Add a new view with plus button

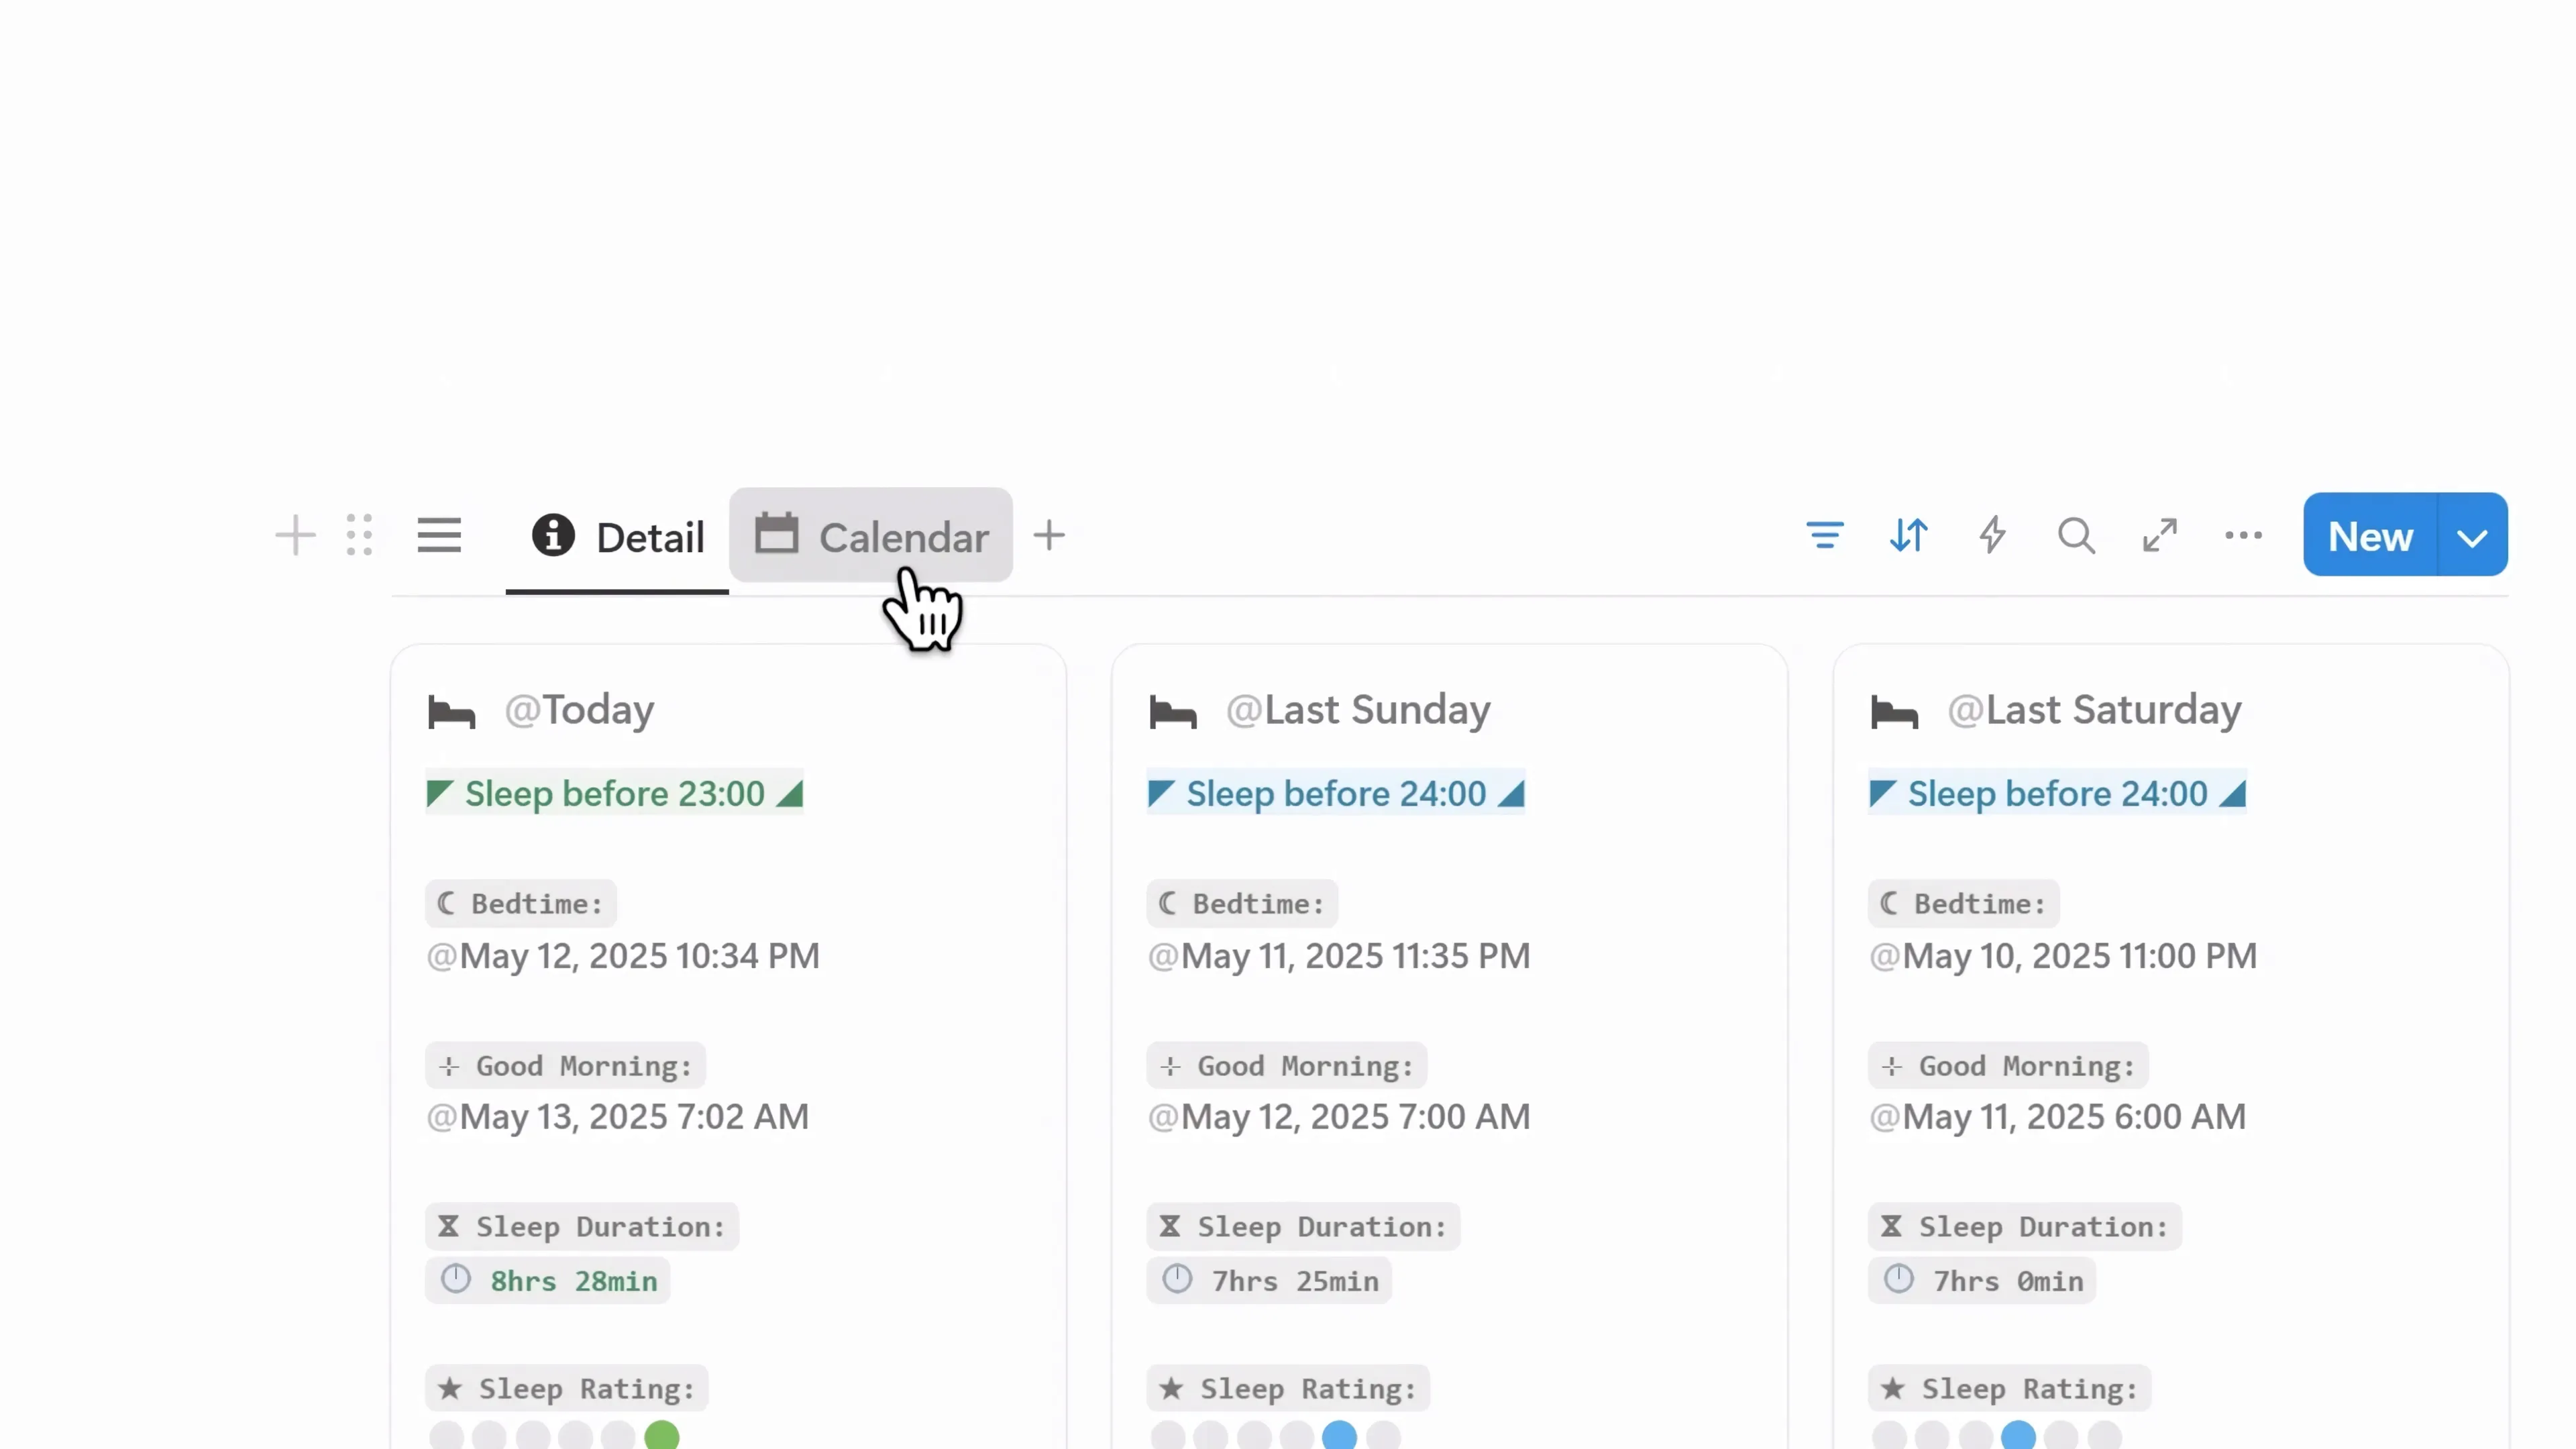coord(1049,535)
